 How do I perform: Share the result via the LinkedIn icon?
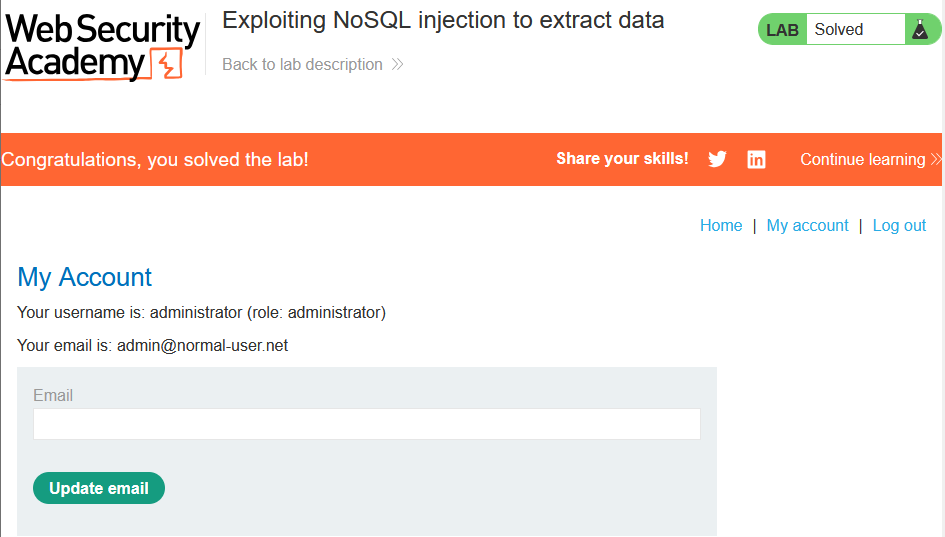tap(756, 159)
